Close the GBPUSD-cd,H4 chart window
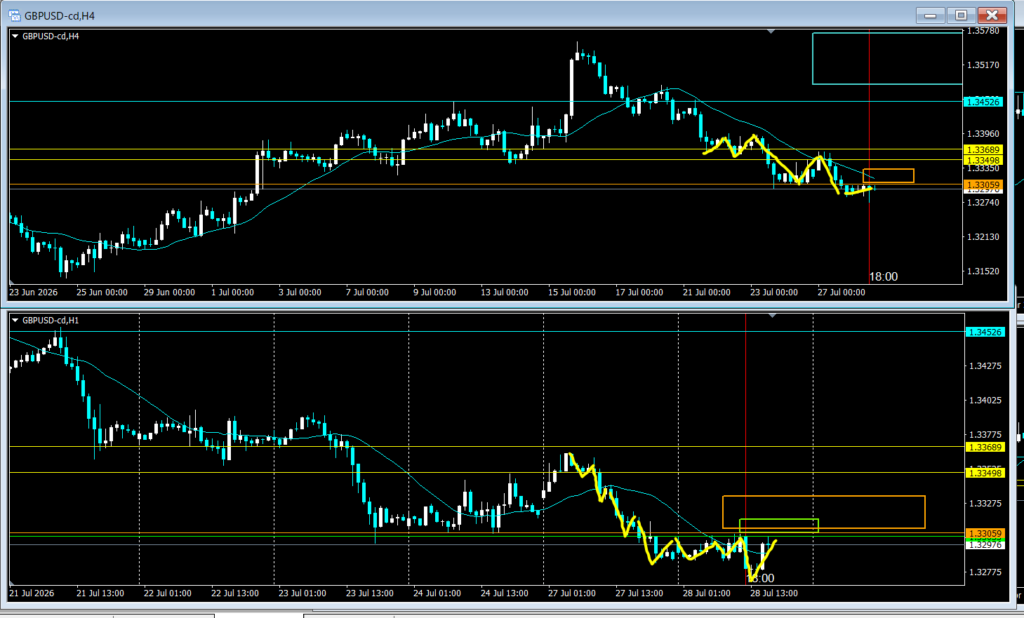Viewport: 1024px width, 618px height. click(x=992, y=15)
